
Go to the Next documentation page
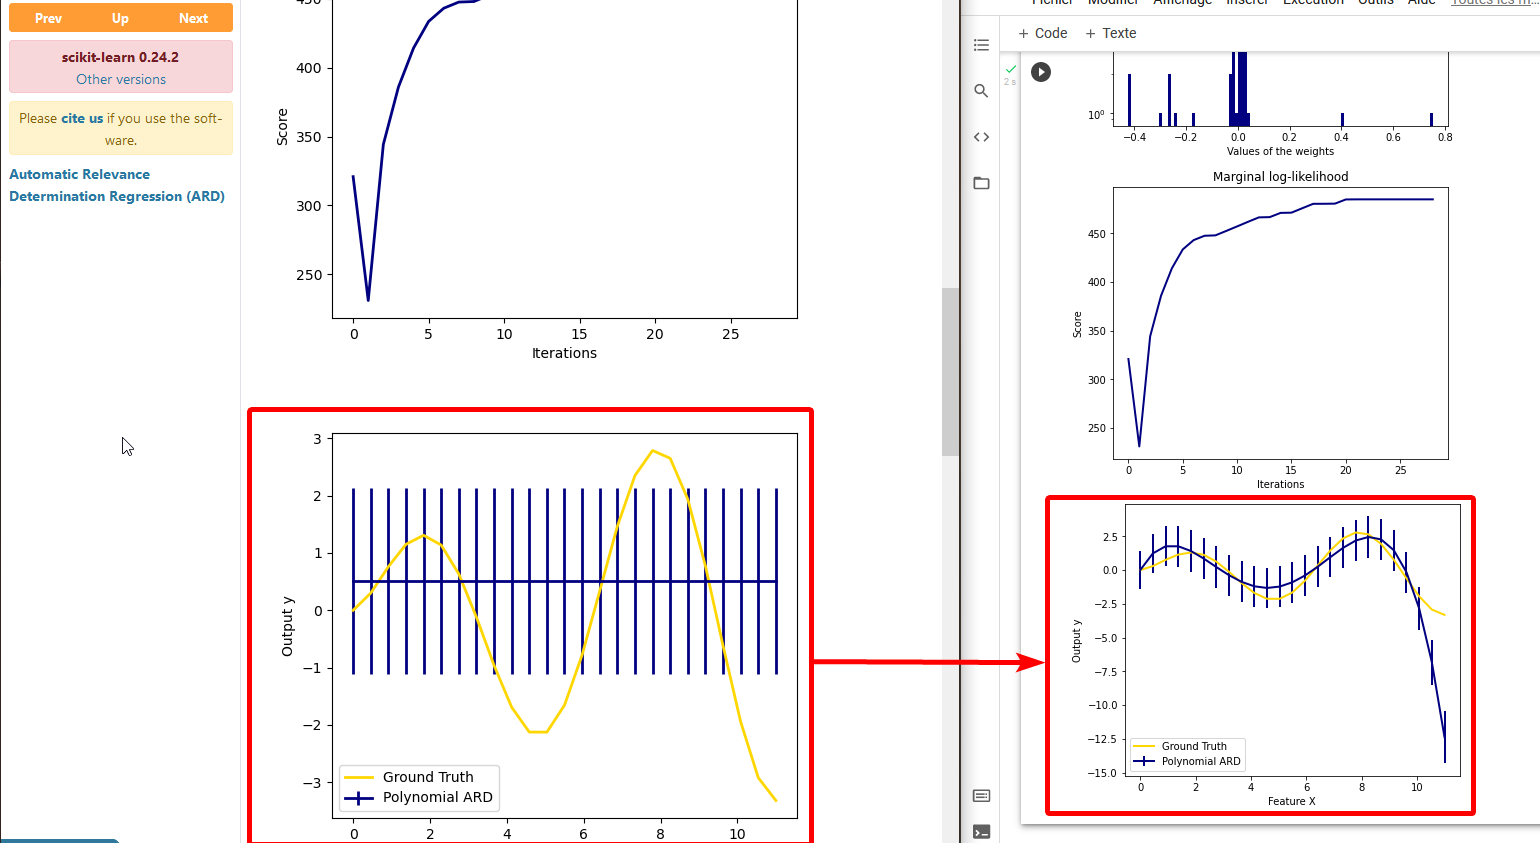point(193,18)
